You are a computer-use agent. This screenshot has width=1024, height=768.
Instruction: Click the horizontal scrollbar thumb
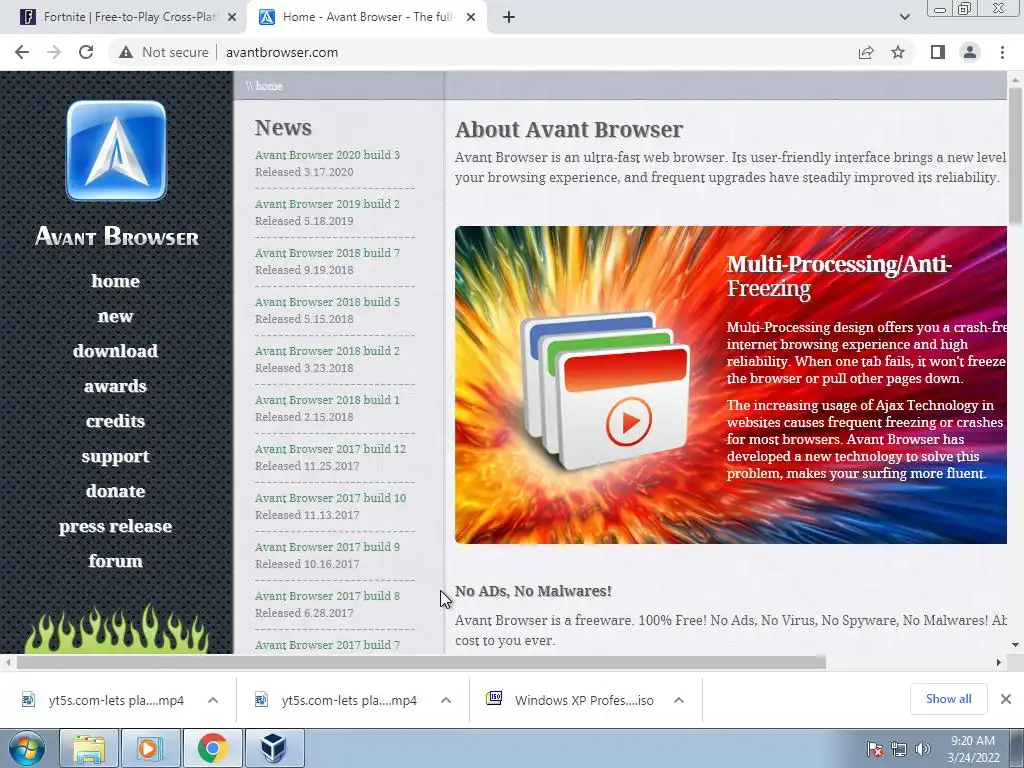[x=421, y=663]
